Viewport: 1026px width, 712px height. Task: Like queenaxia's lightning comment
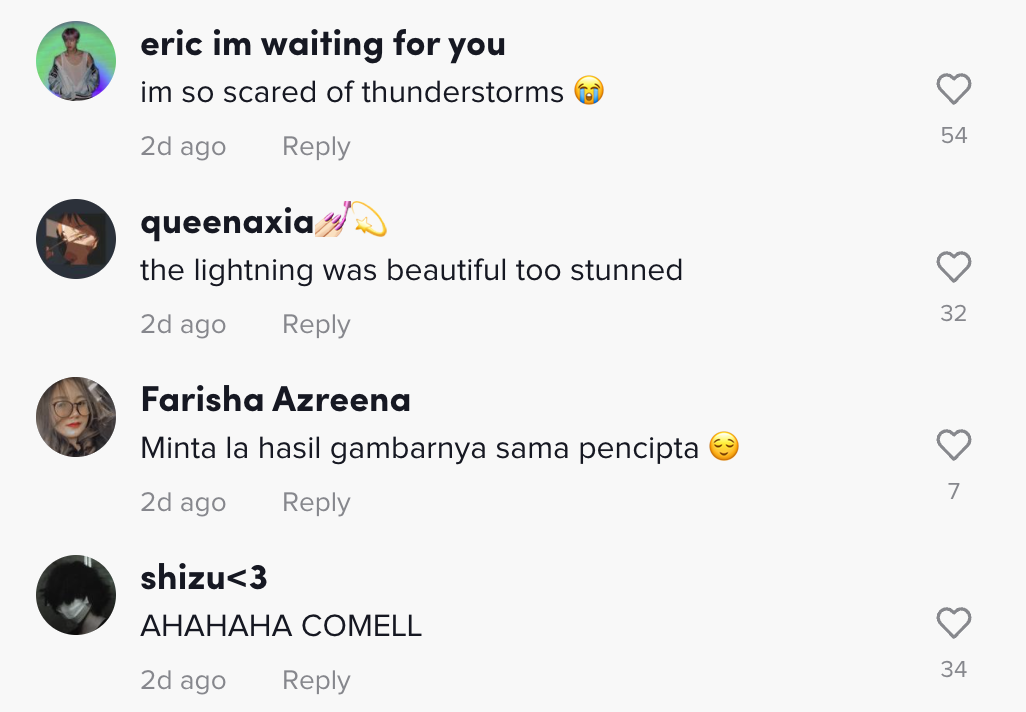[953, 267]
